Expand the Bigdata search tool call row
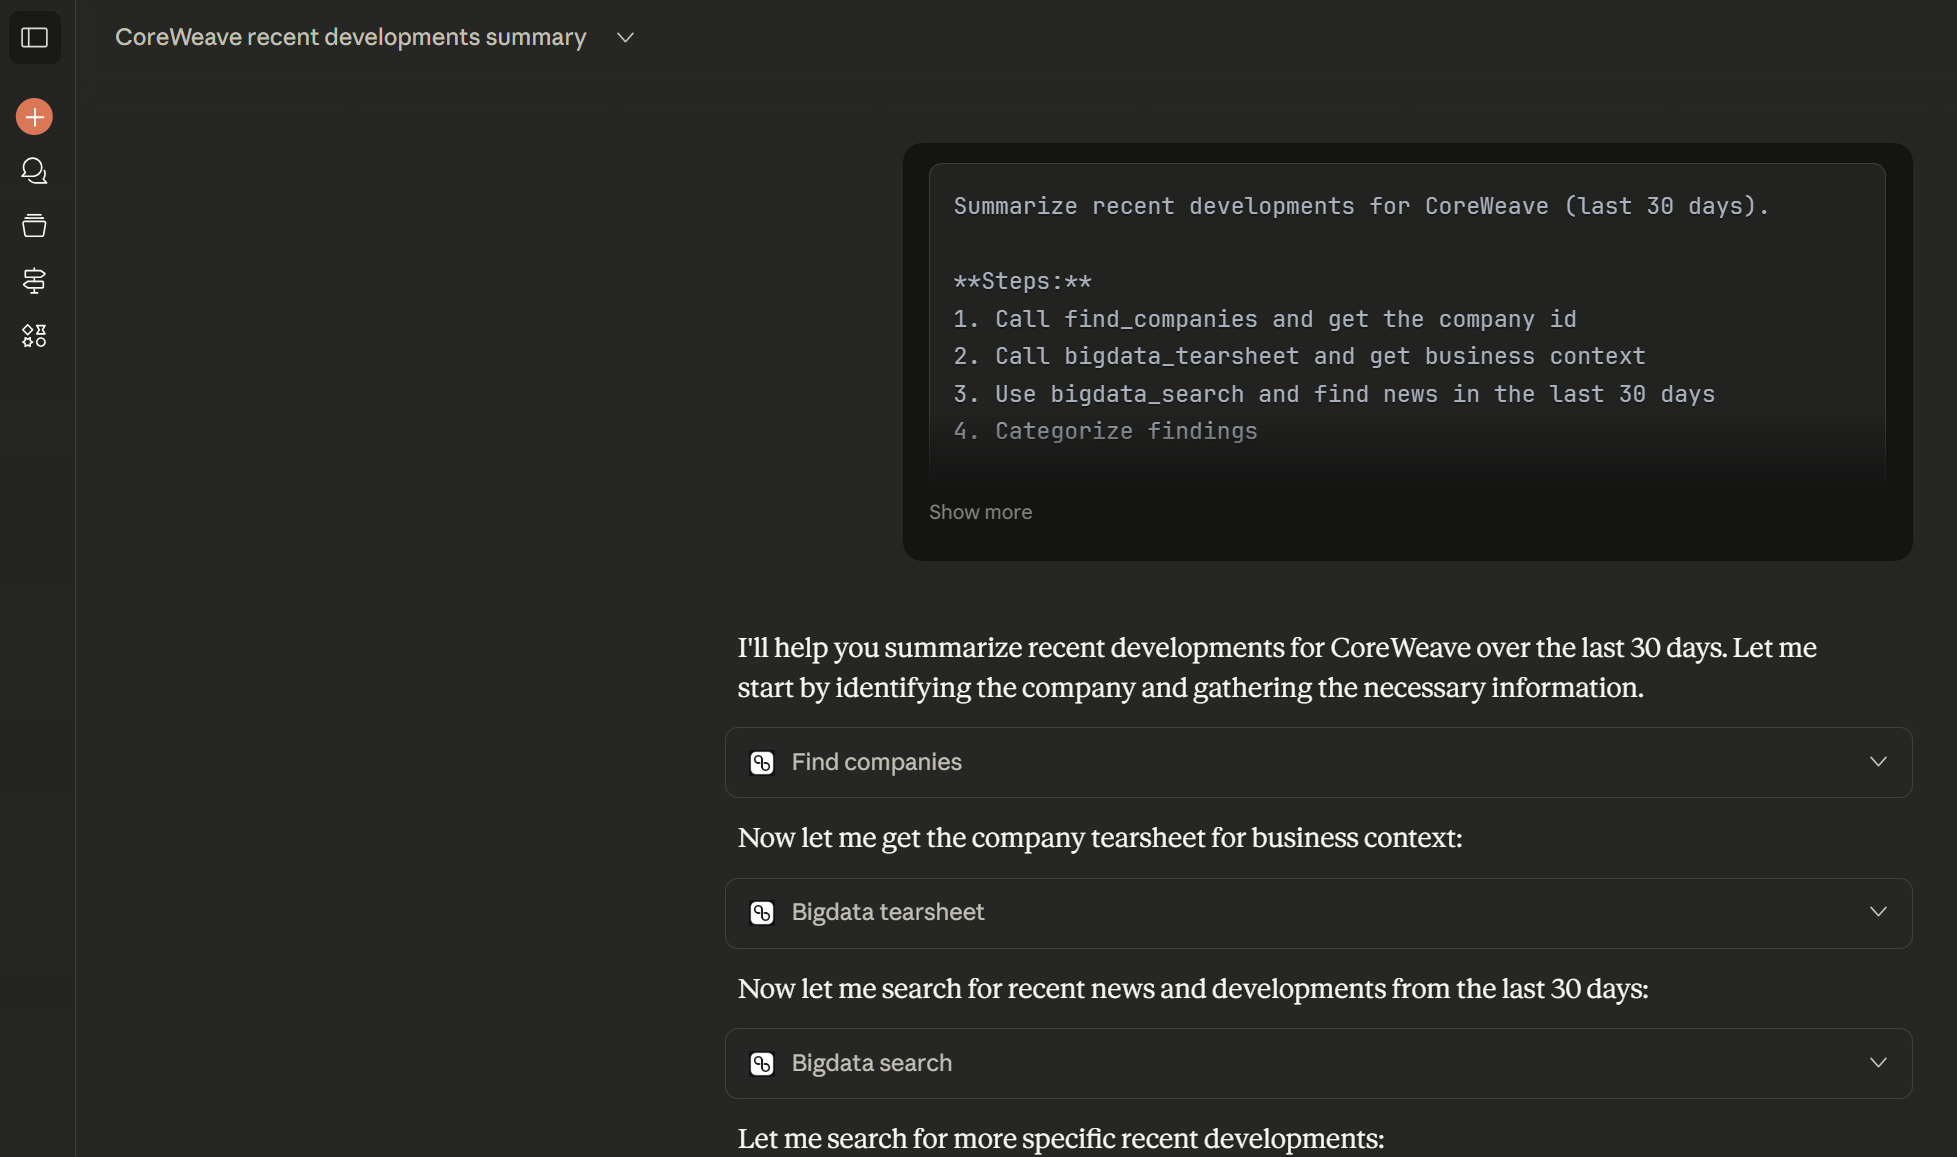This screenshot has width=1957, height=1157. [1316, 1063]
